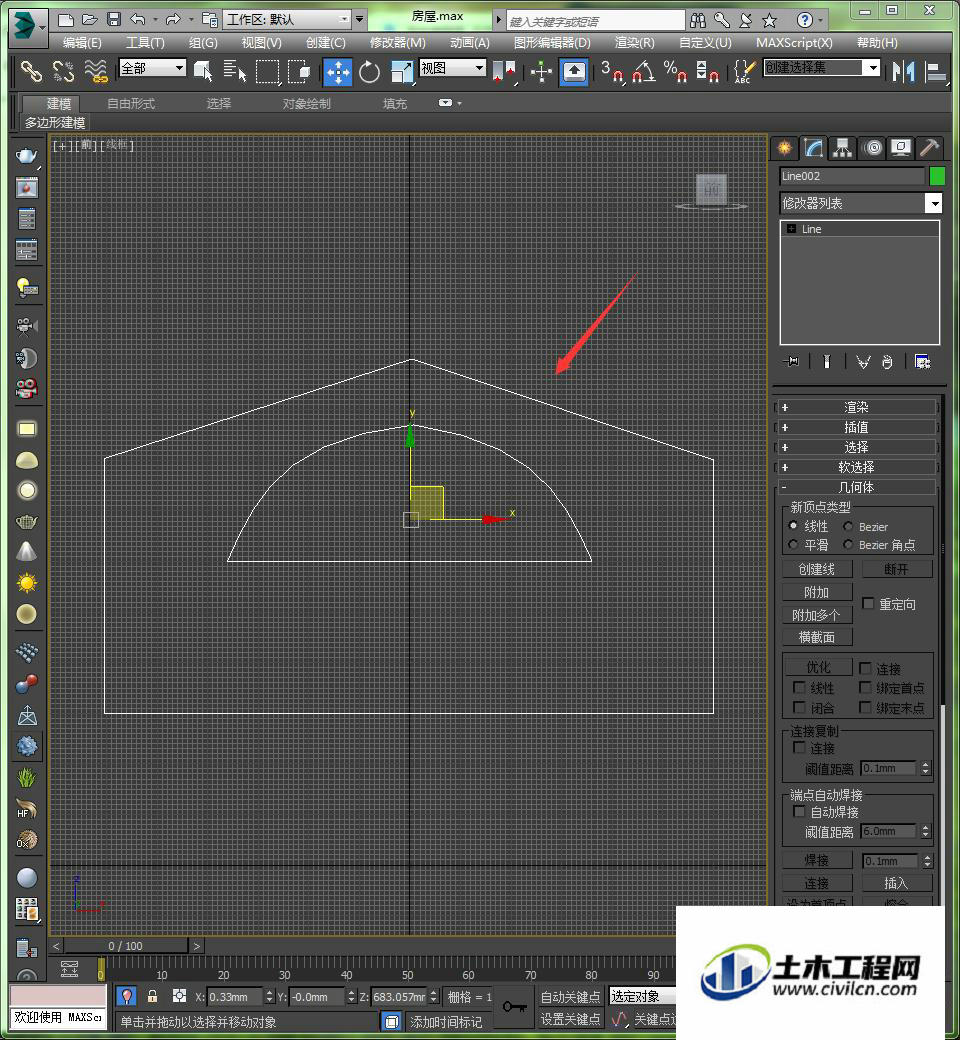This screenshot has width=960, height=1040.
Task: Click the green object color swatch
Action: coord(937,176)
